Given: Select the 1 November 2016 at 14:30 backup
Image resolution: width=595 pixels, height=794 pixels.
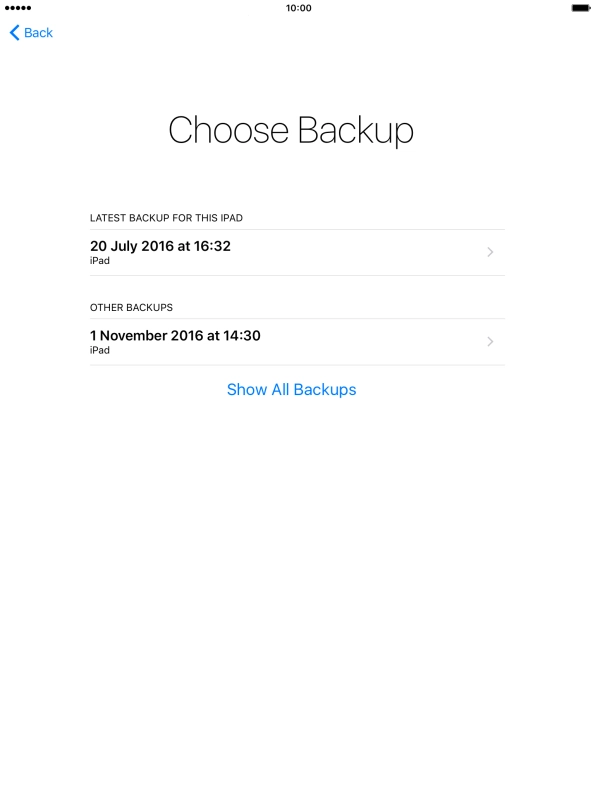Looking at the screenshot, I should click(x=297, y=342).
